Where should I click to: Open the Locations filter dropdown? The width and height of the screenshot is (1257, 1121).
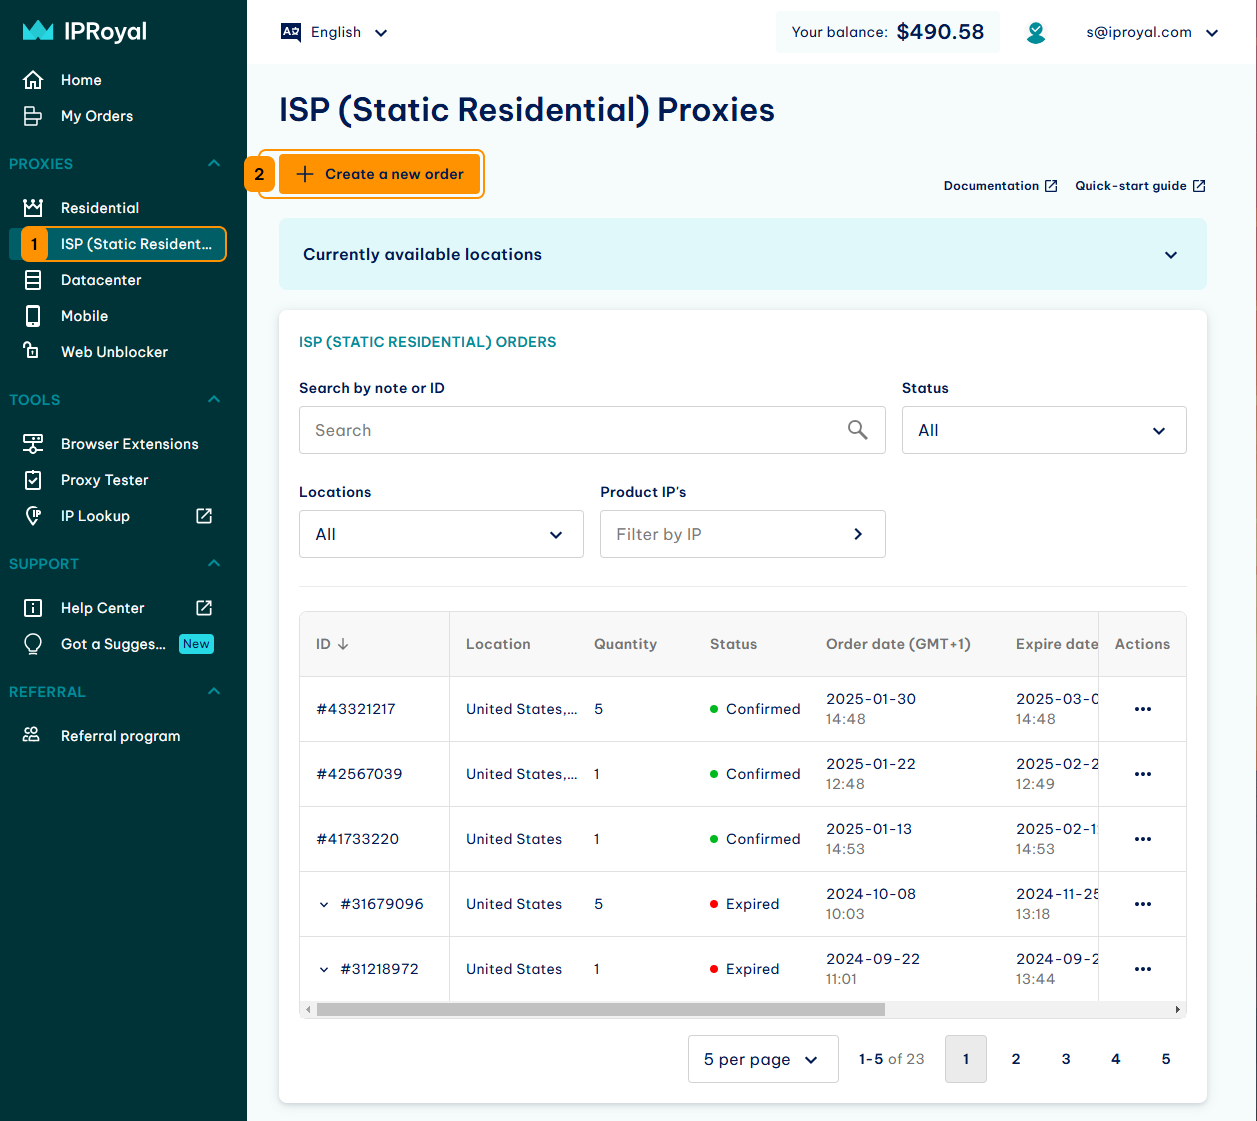tap(441, 534)
